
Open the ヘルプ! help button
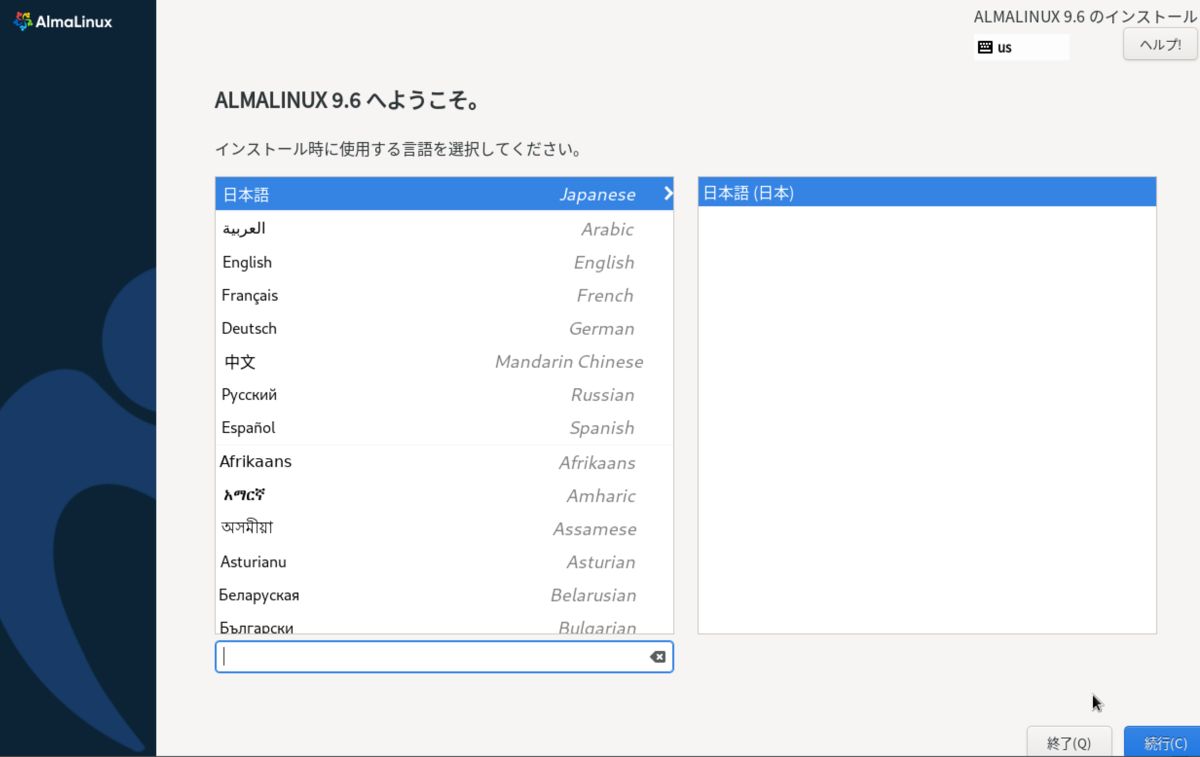(x=1160, y=44)
